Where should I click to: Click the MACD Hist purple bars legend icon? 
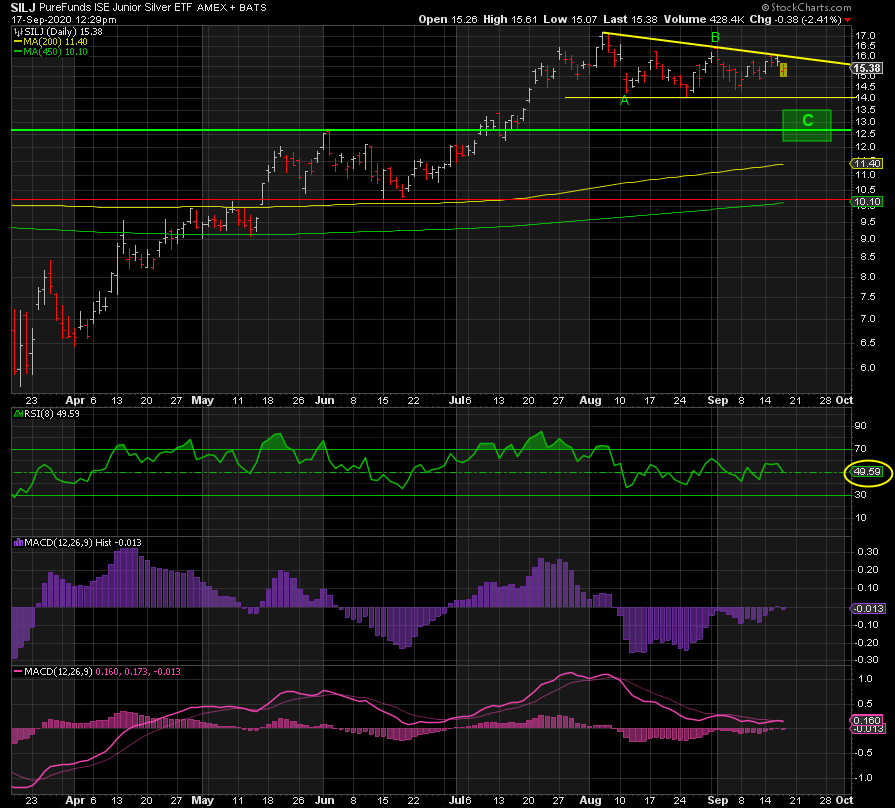pyautogui.click(x=18, y=543)
